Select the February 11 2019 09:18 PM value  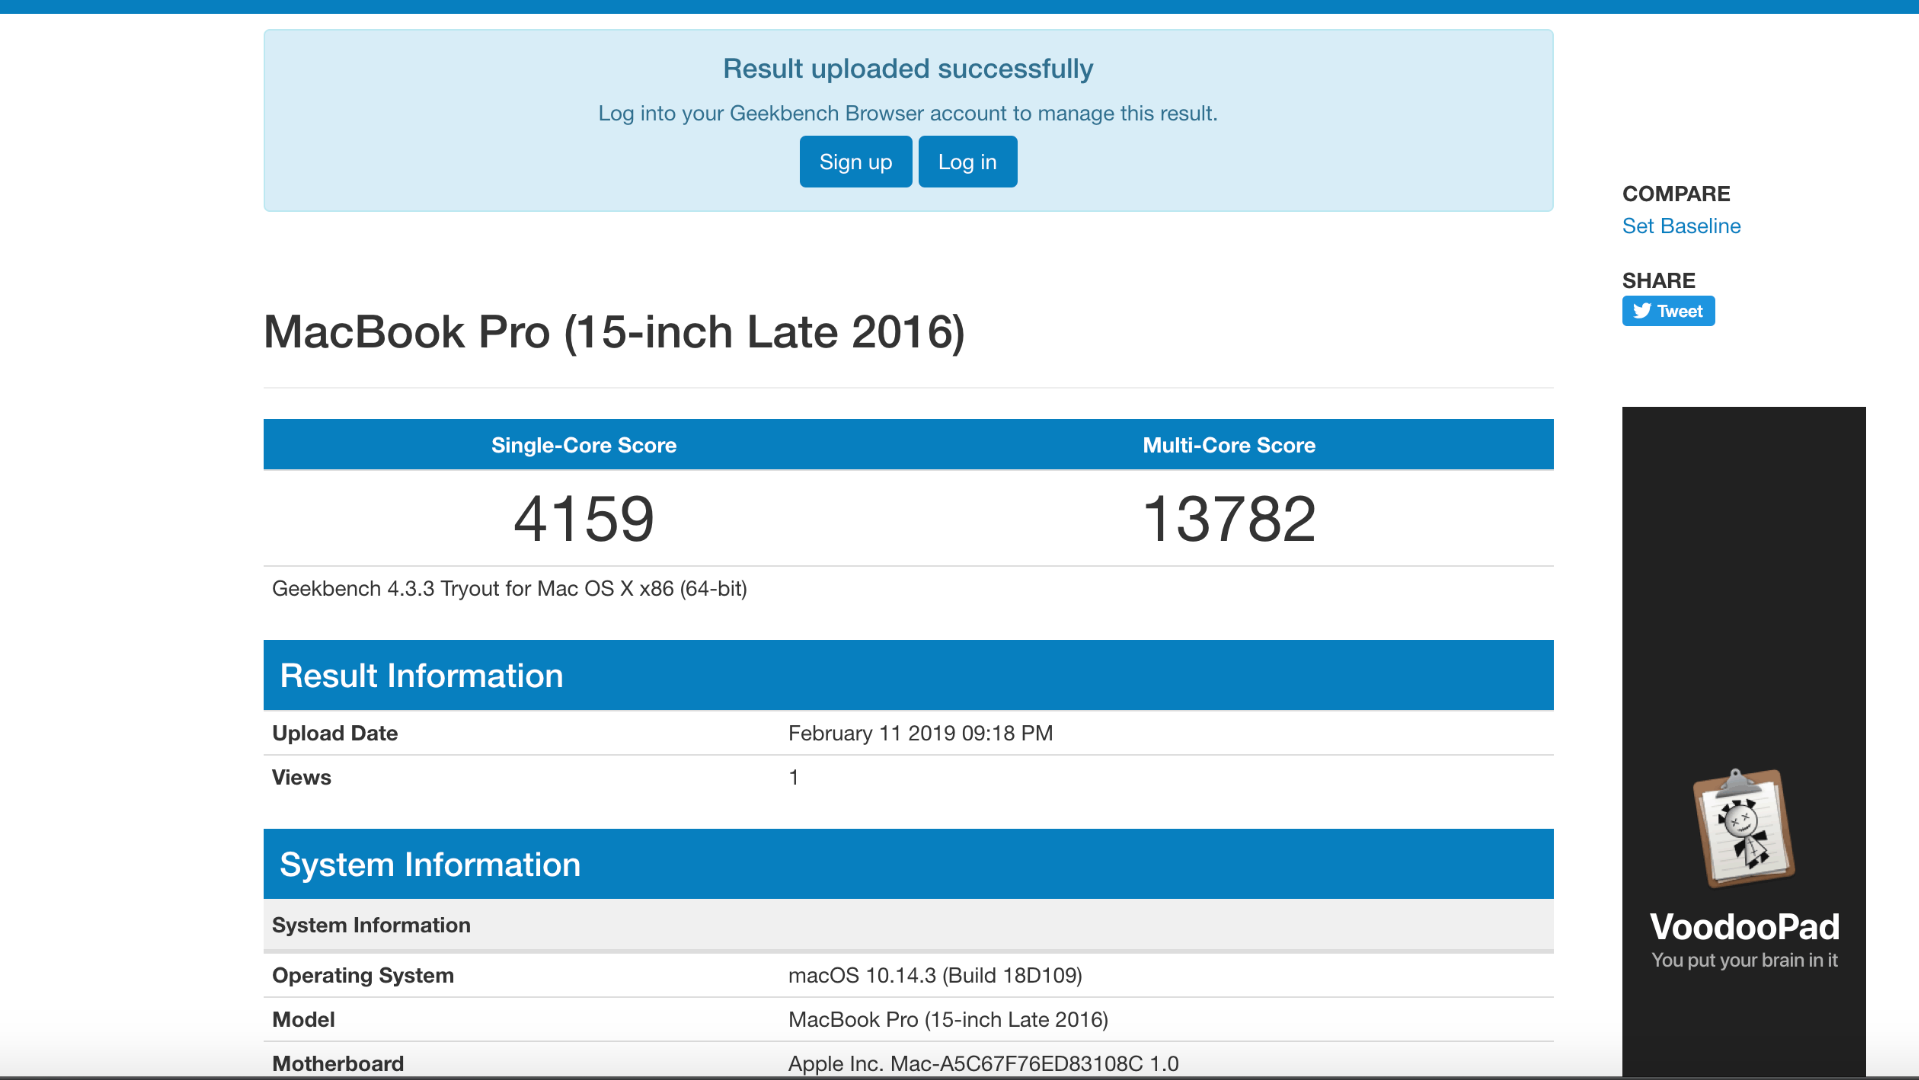click(x=920, y=733)
